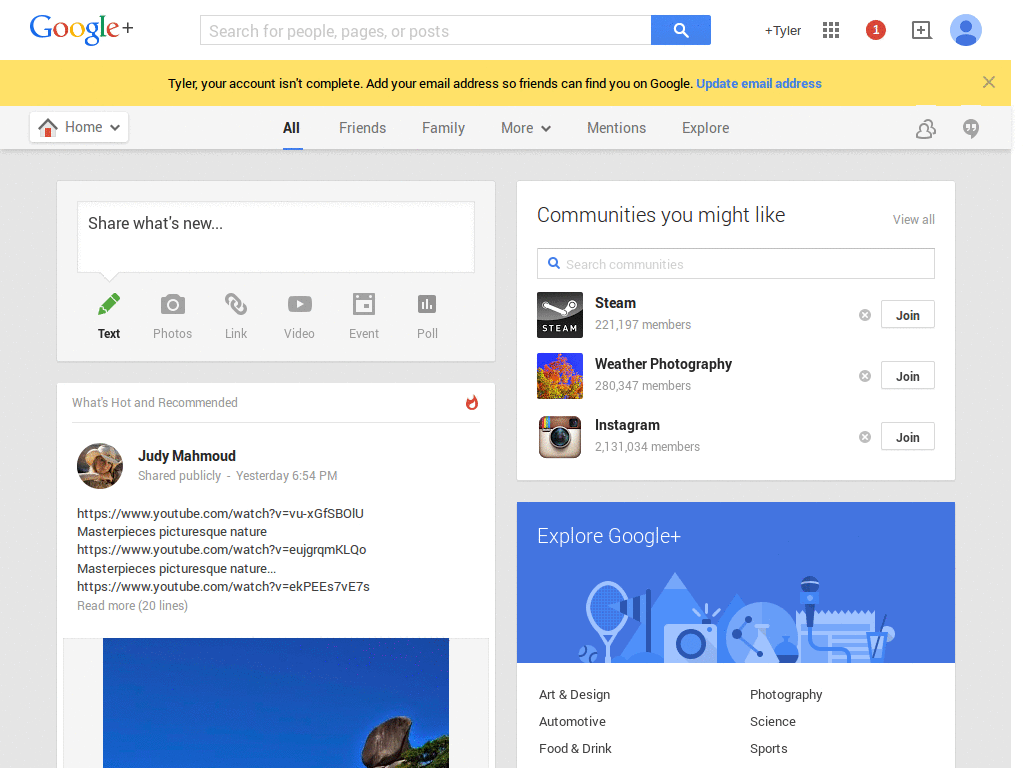
Task: Join the Weather Photography community
Action: click(x=907, y=376)
